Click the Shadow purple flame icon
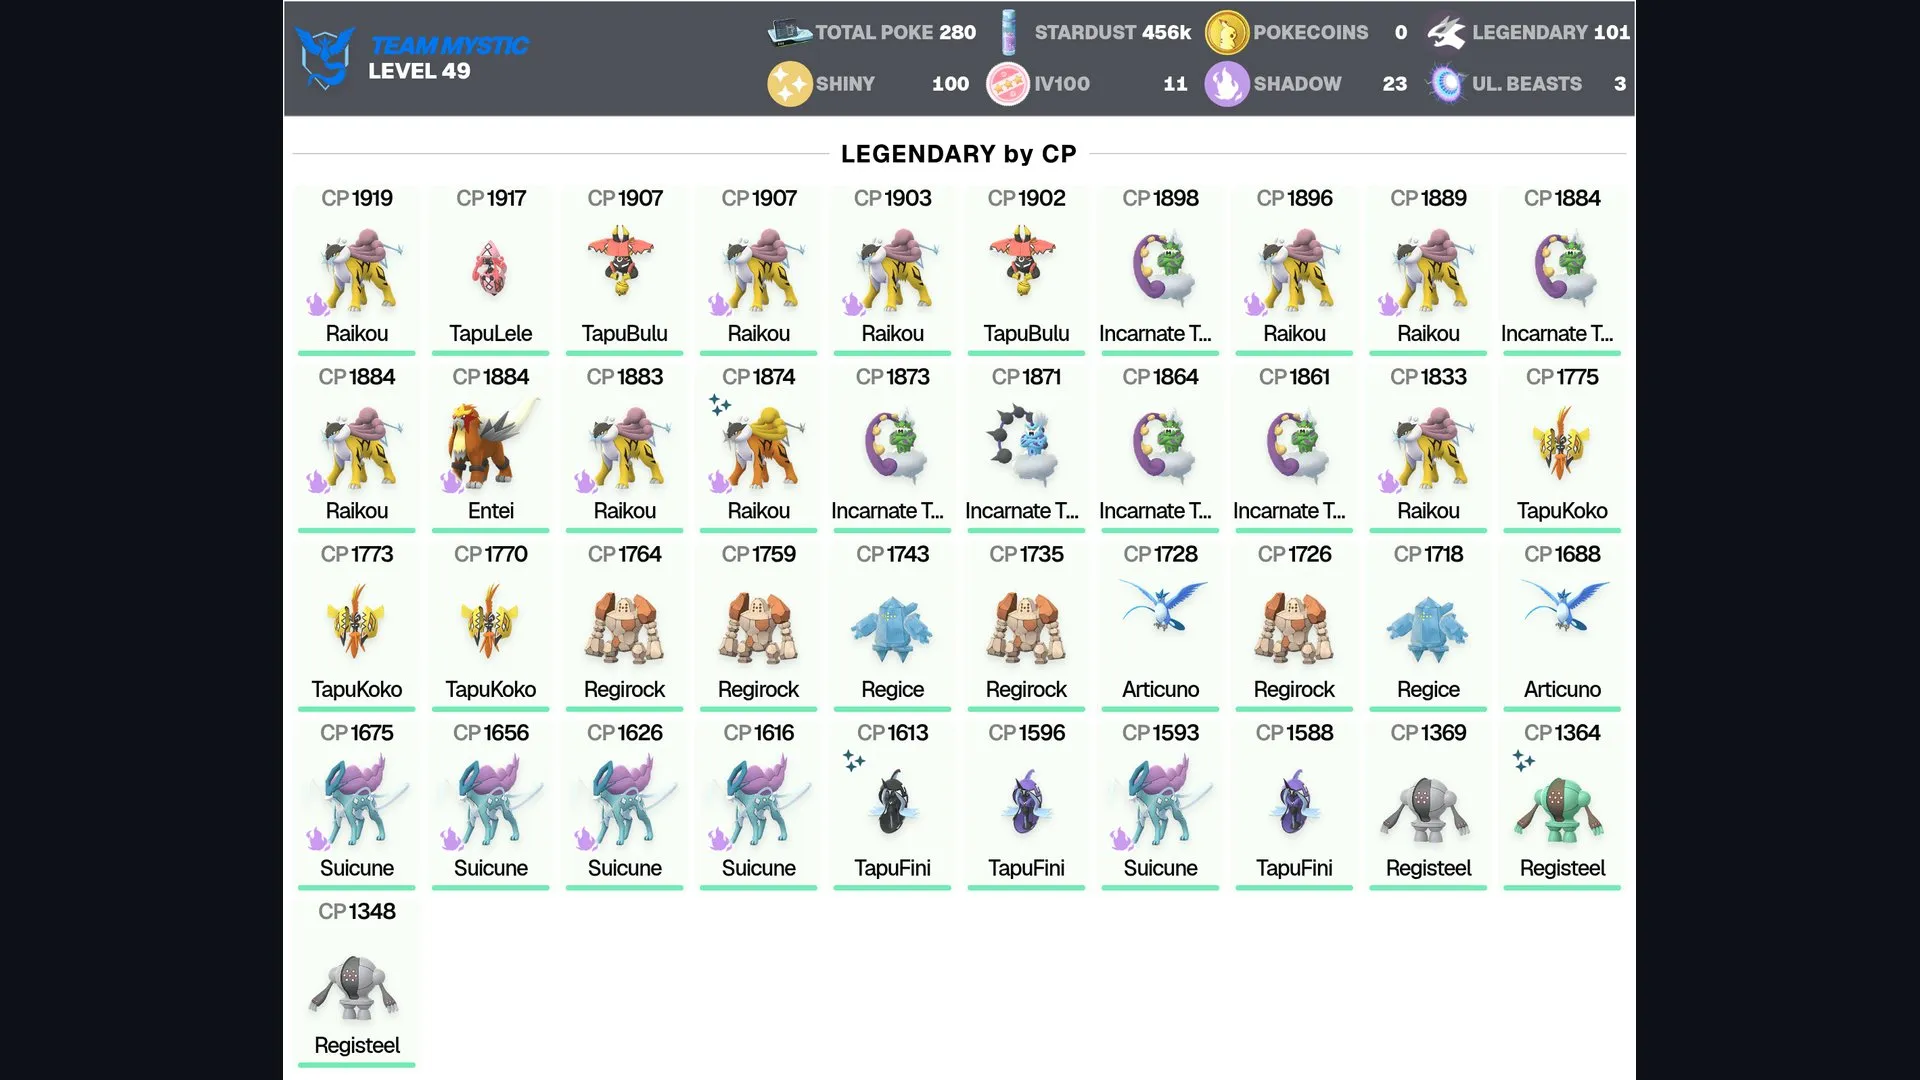The image size is (1920, 1080). point(1226,84)
